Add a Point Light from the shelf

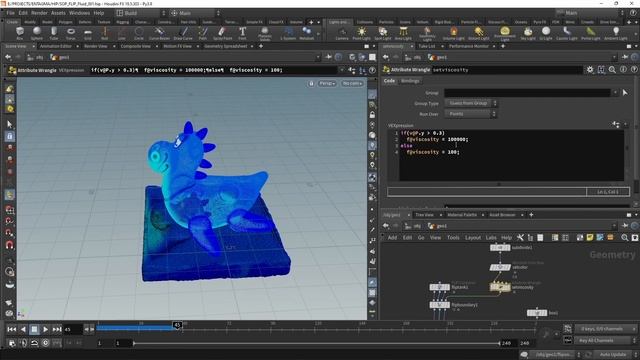tap(362, 33)
